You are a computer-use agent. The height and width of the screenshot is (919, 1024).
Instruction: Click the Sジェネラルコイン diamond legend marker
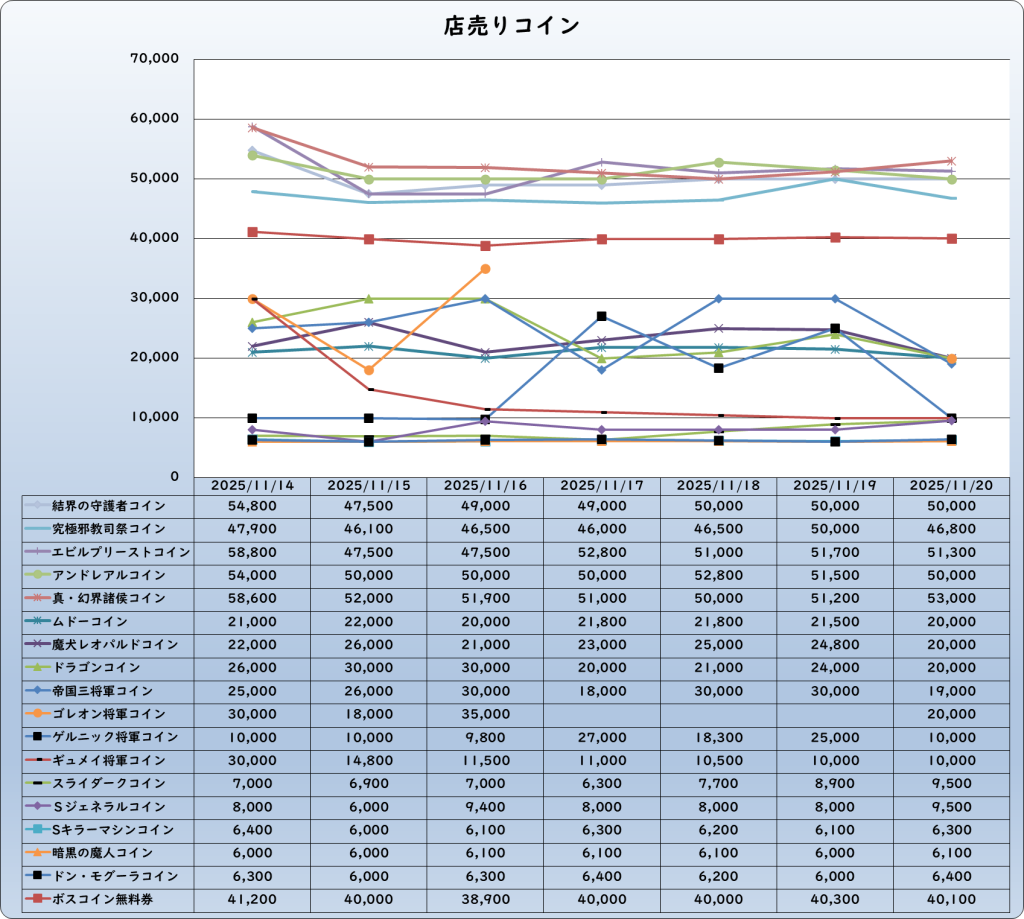click(37, 806)
